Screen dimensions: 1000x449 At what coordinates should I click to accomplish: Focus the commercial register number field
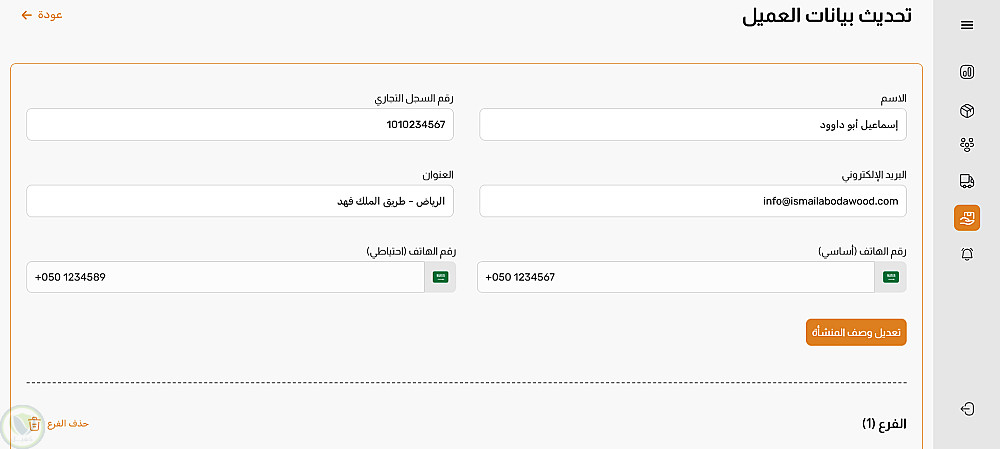click(x=240, y=125)
